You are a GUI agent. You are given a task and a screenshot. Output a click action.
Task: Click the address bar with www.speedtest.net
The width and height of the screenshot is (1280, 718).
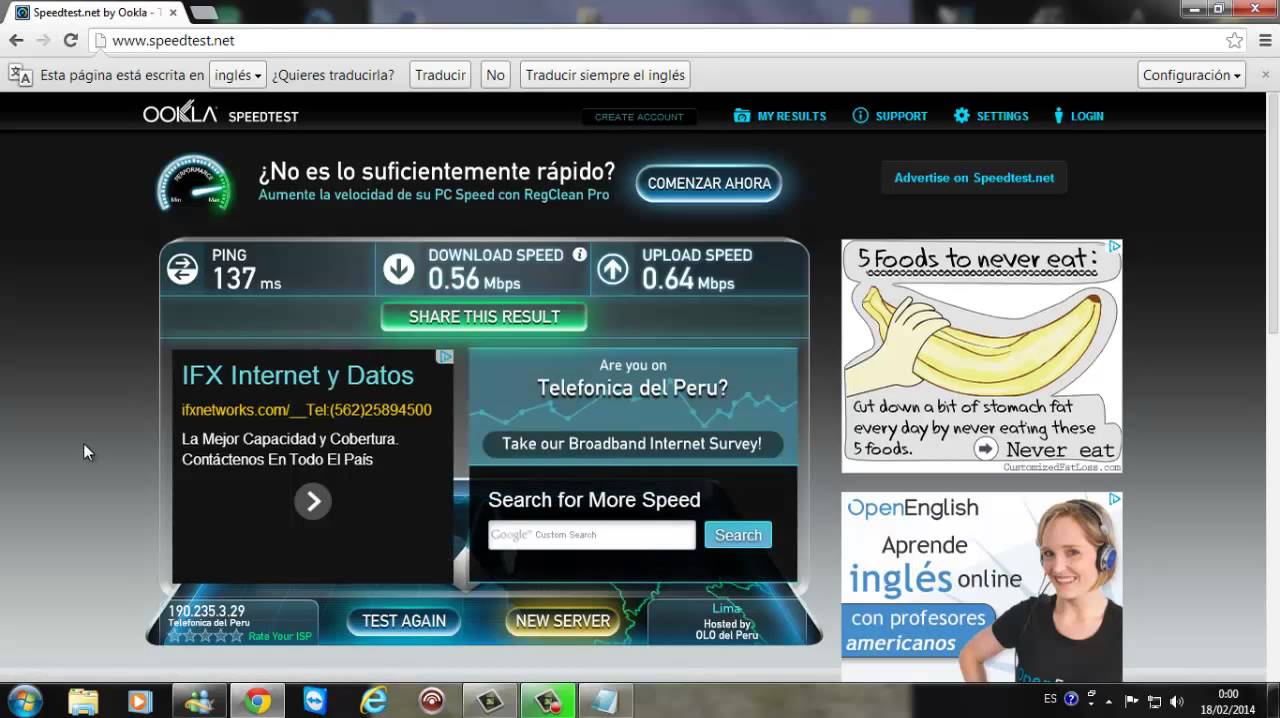coord(660,40)
